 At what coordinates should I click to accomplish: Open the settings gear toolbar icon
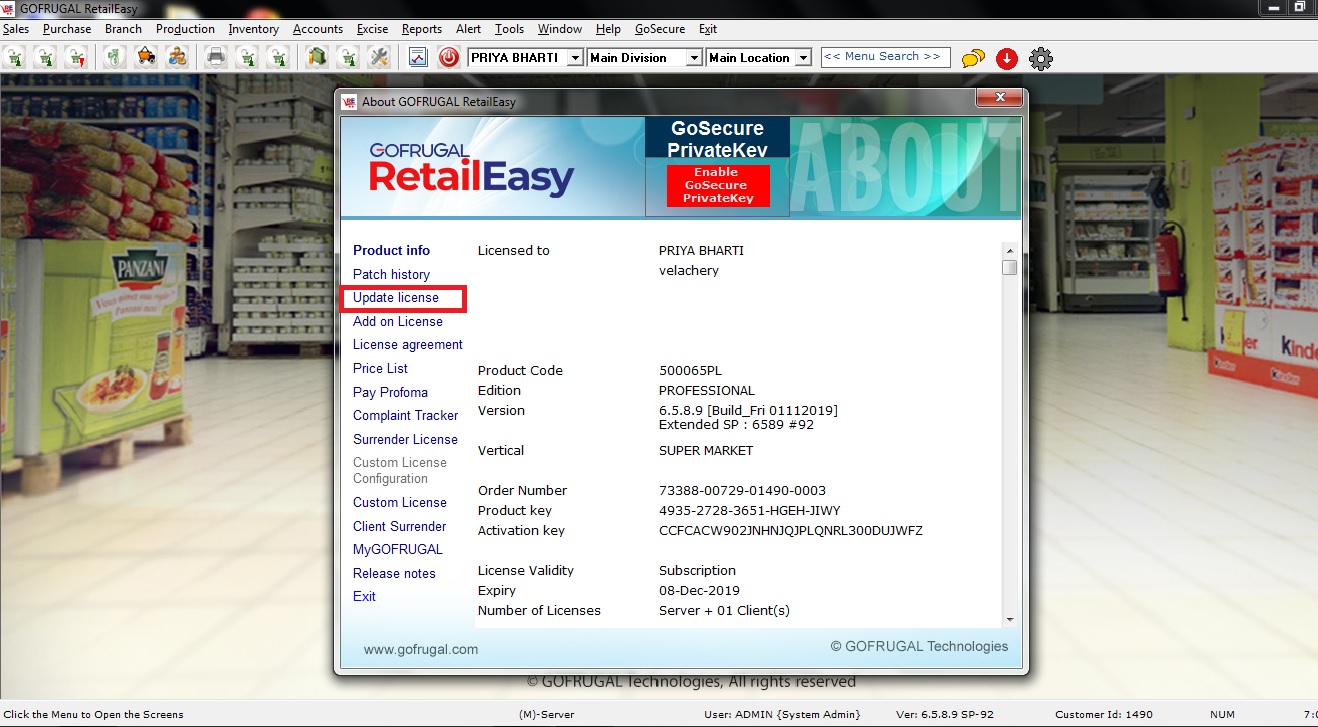pos(1041,59)
